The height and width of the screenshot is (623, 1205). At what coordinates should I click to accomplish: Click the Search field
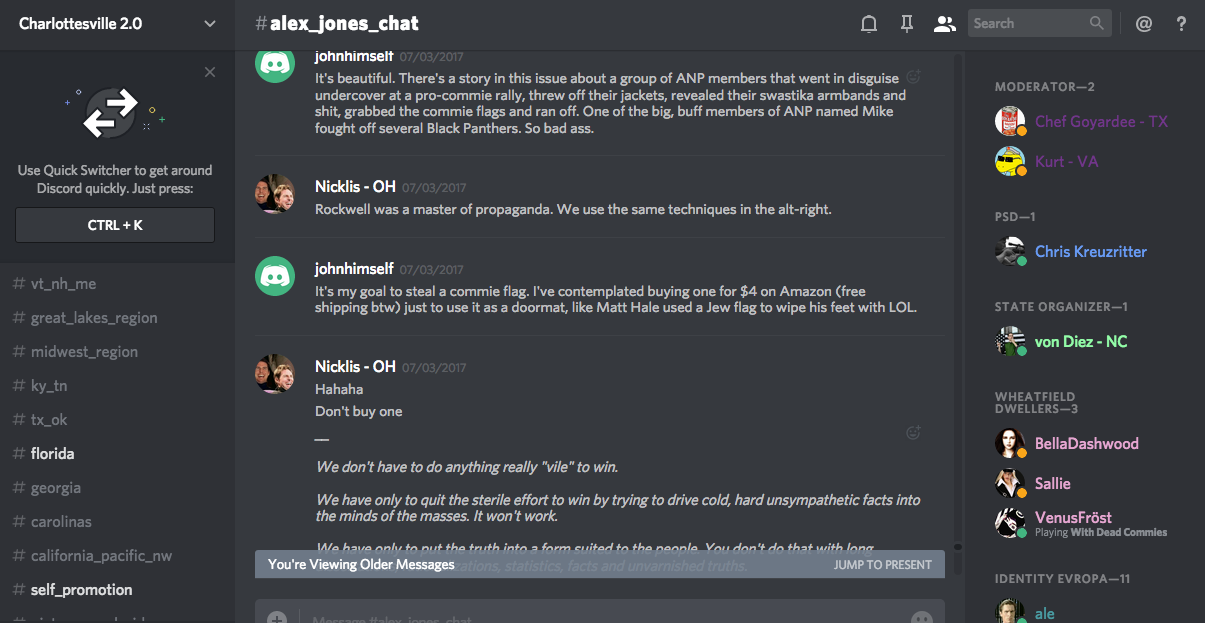coord(1028,24)
